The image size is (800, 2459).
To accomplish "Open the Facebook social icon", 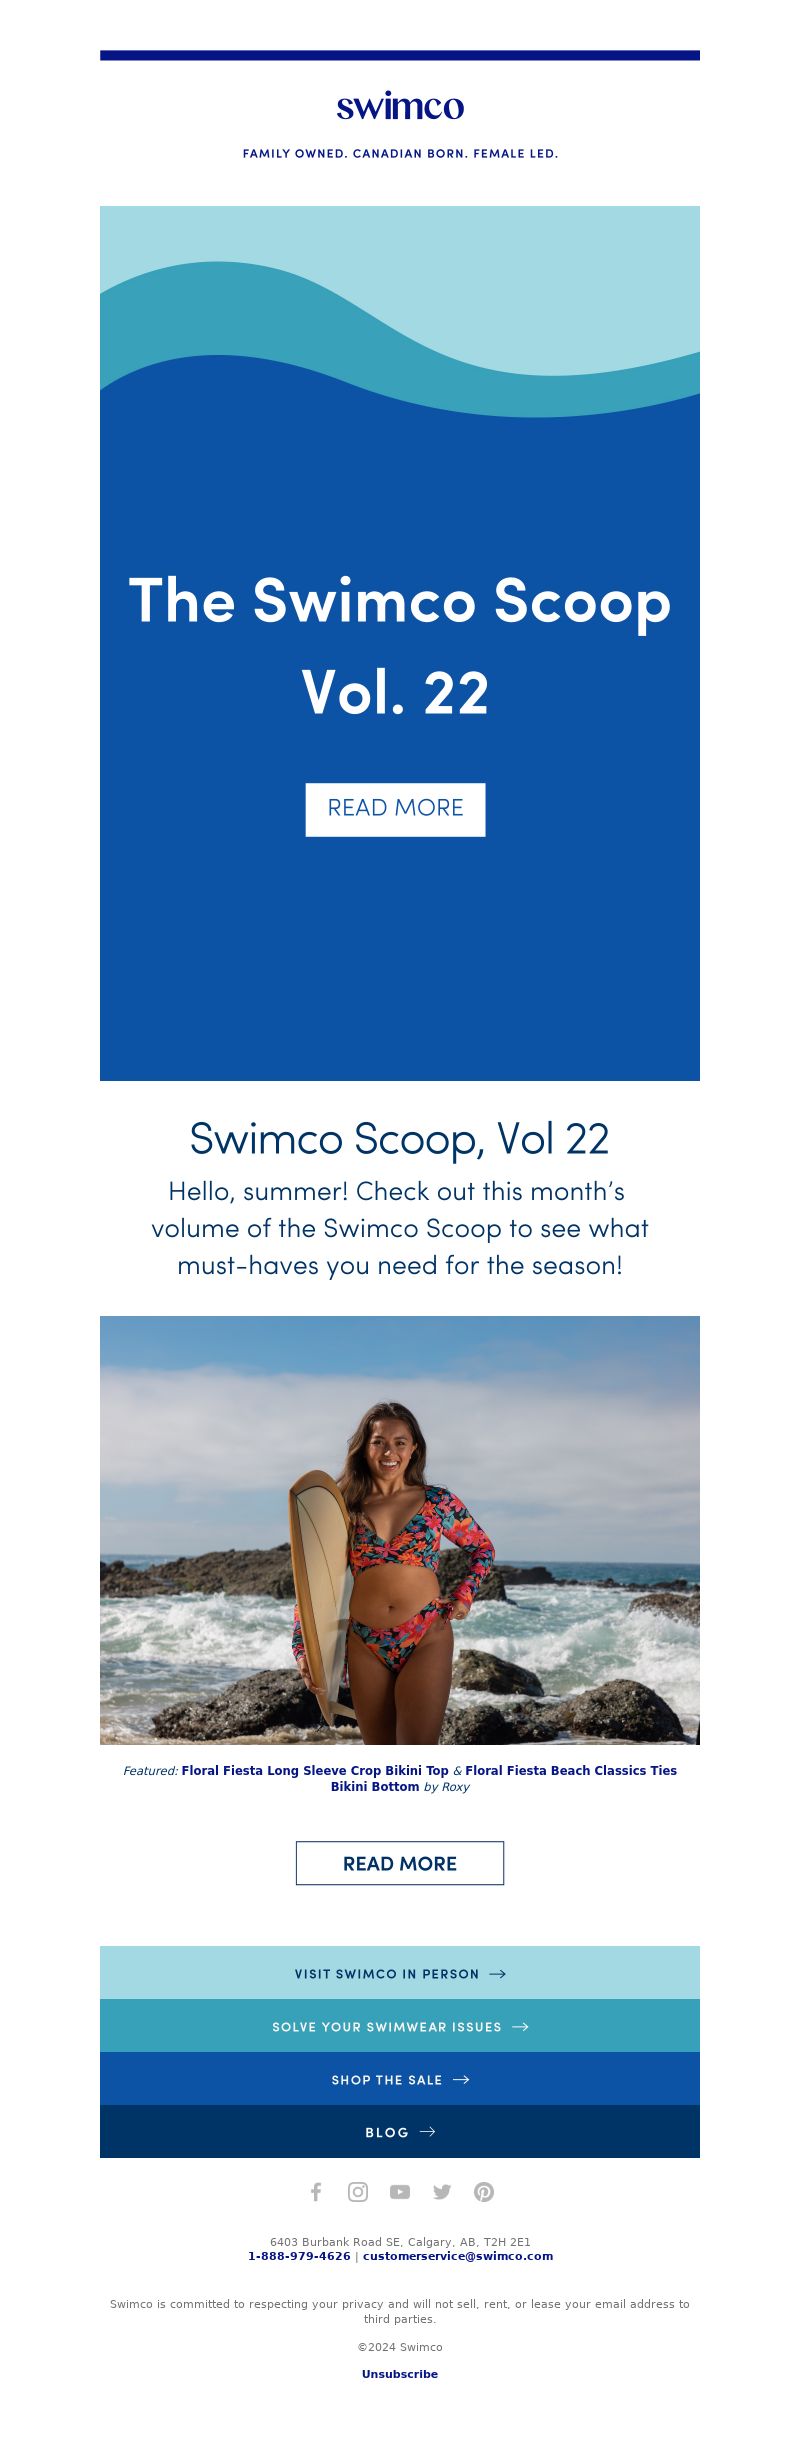I will (316, 2192).
